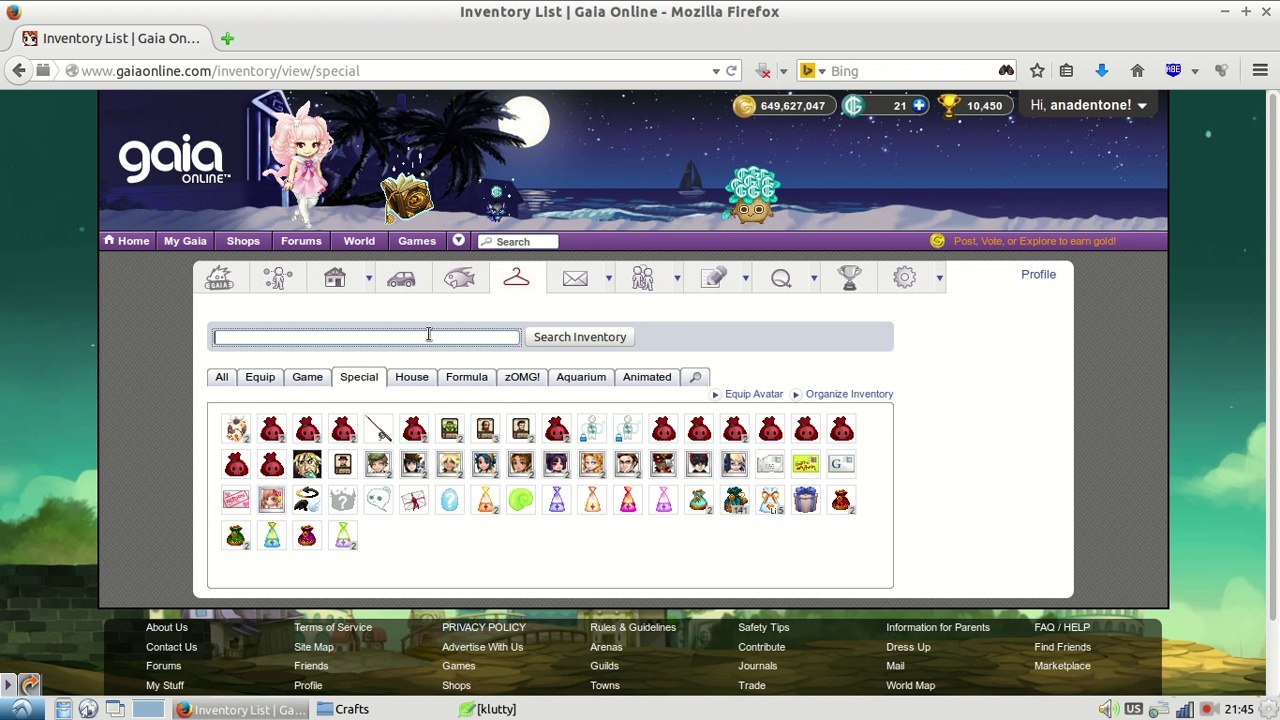Open the journal pencil tab icon
The height and width of the screenshot is (720, 1280).
pyautogui.click(x=713, y=278)
